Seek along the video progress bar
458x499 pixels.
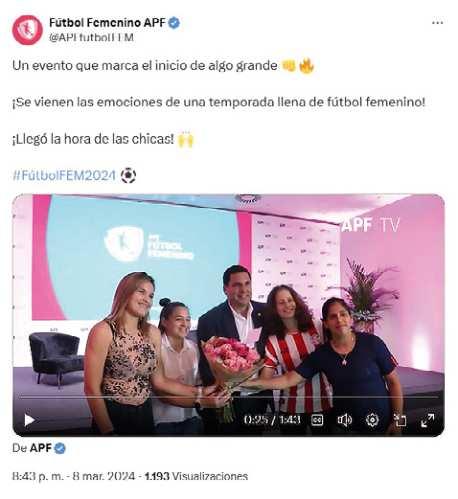pos(228,397)
